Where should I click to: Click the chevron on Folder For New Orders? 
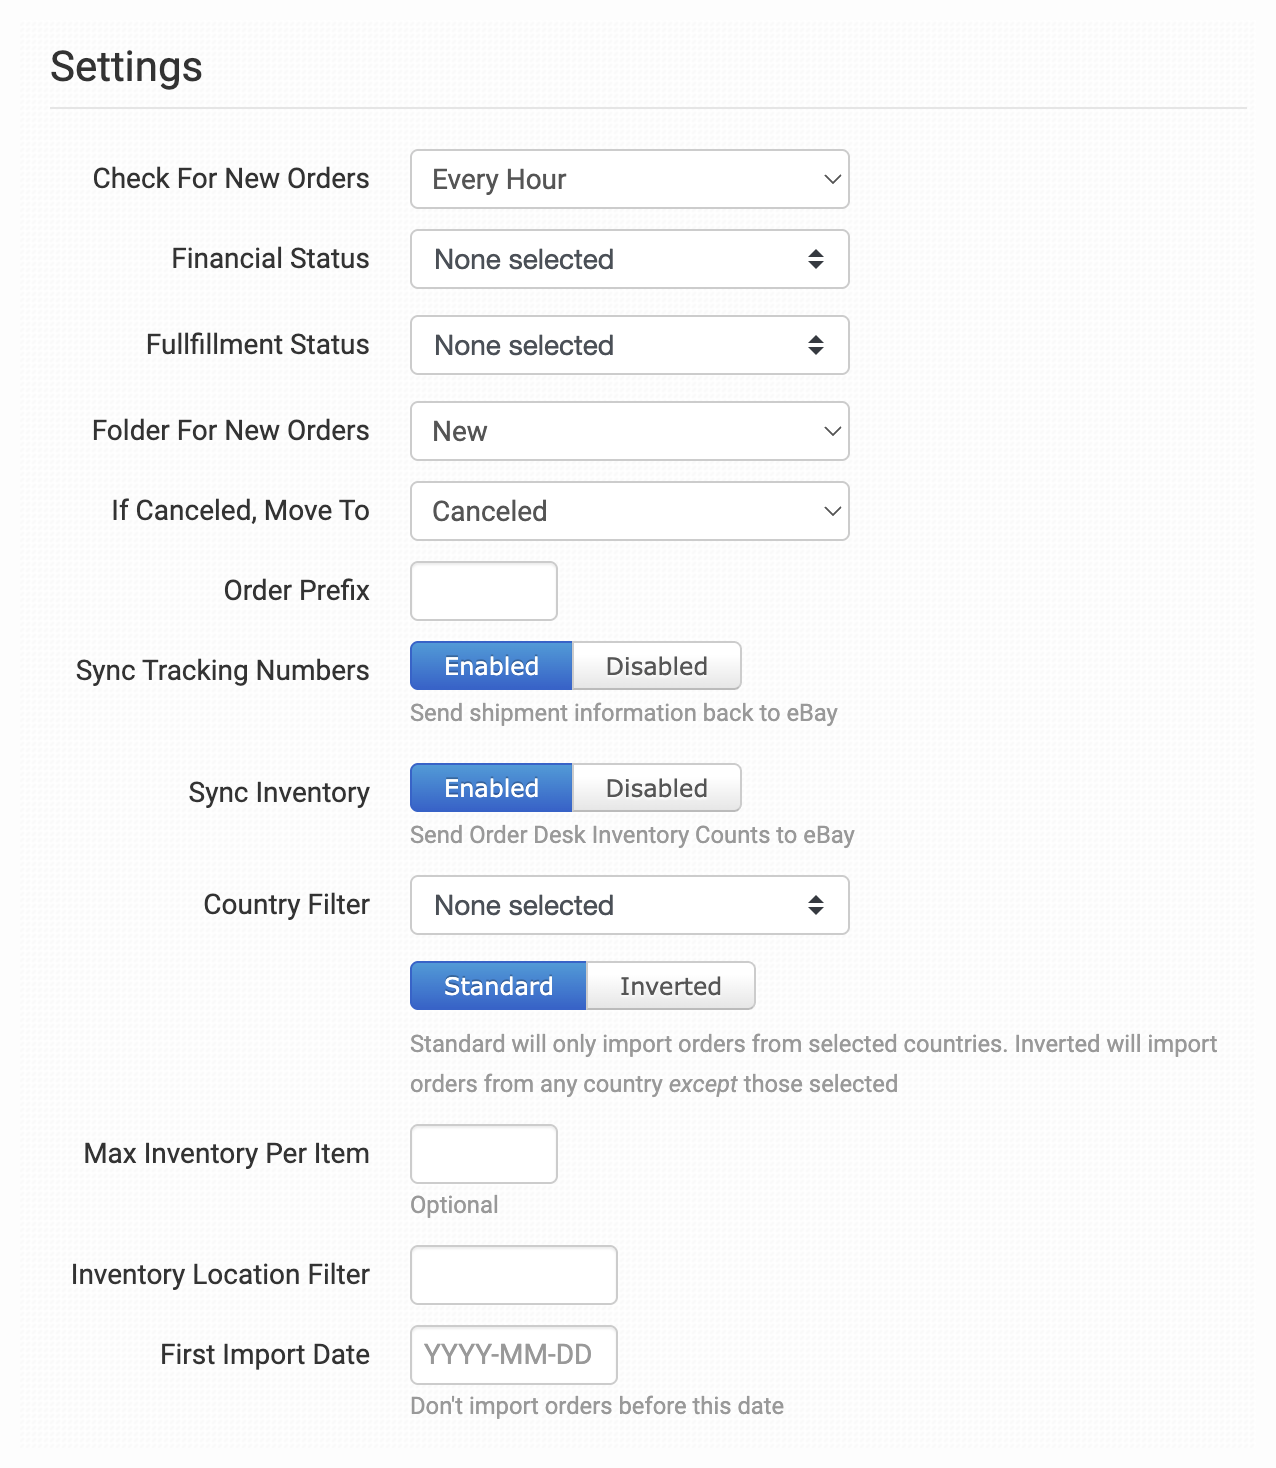[832, 431]
